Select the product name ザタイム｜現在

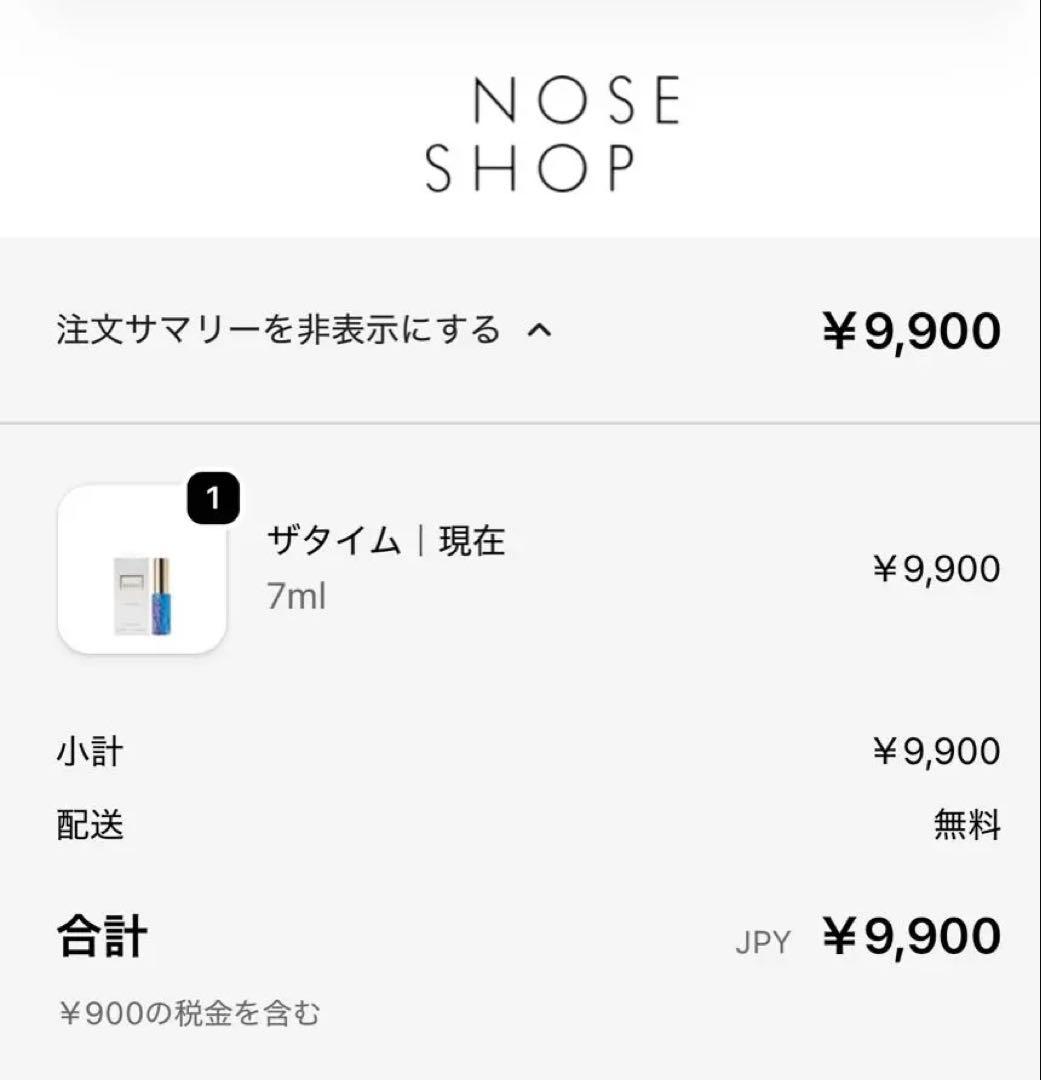pyautogui.click(x=385, y=542)
